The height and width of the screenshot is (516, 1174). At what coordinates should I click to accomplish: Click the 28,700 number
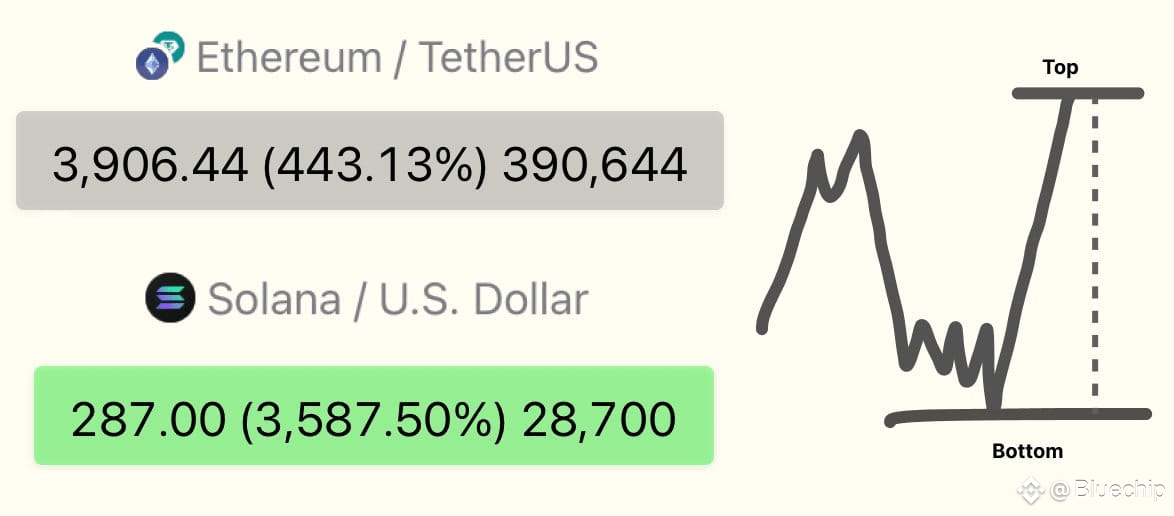click(599, 420)
